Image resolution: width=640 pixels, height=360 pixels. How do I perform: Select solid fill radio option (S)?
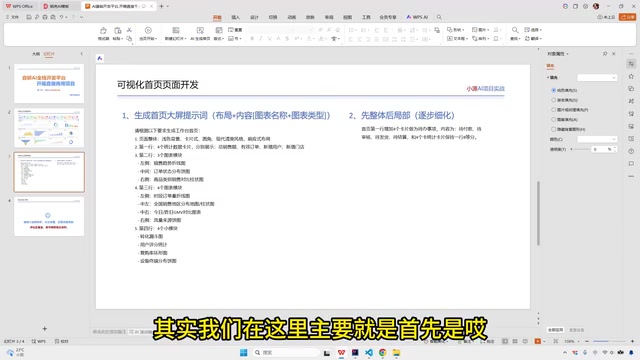[x=553, y=90]
